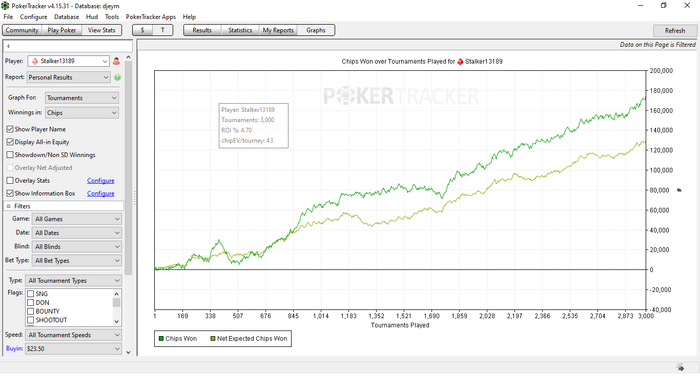Open the Report dropdown showing Personal Results
Image resolution: width=700 pixels, height=390 pixels.
(x=68, y=77)
